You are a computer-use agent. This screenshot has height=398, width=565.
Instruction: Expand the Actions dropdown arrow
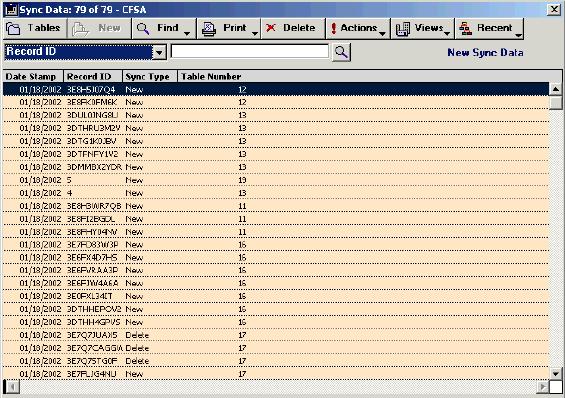382,33
